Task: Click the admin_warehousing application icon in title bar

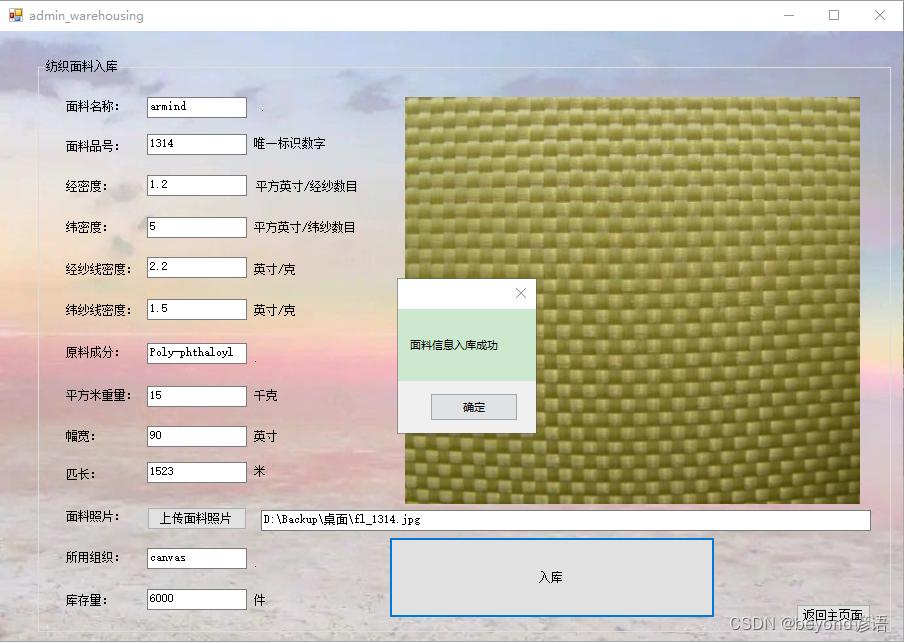Action: 15,15
